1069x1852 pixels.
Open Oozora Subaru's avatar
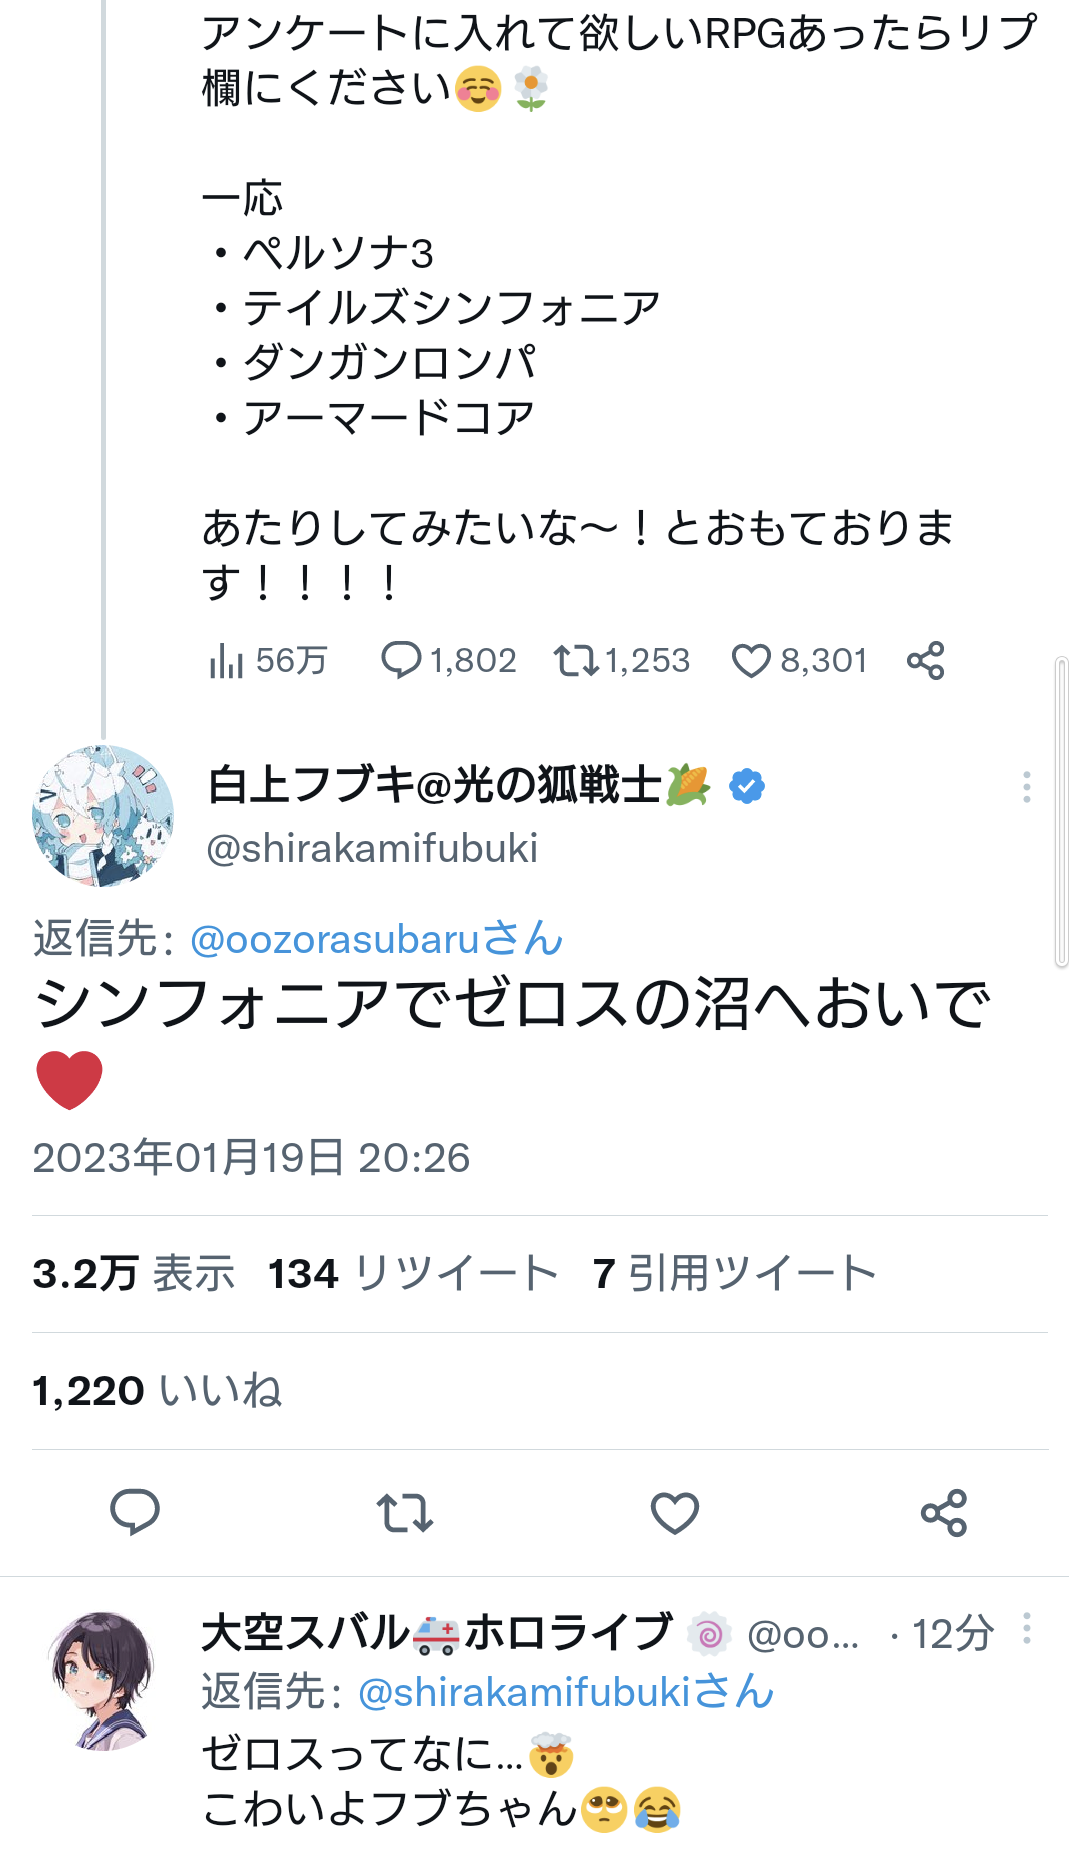coord(103,1680)
